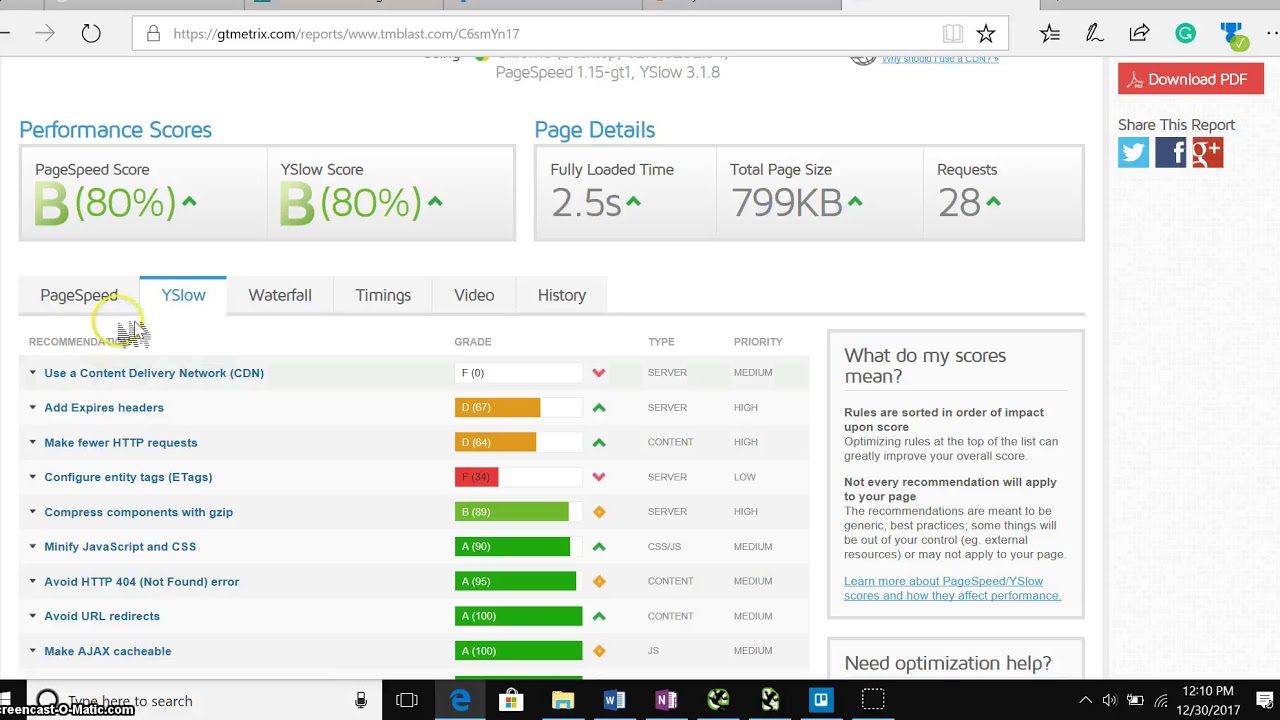Refresh the page with the reload icon
The width and height of the screenshot is (1280, 720).
point(91,34)
